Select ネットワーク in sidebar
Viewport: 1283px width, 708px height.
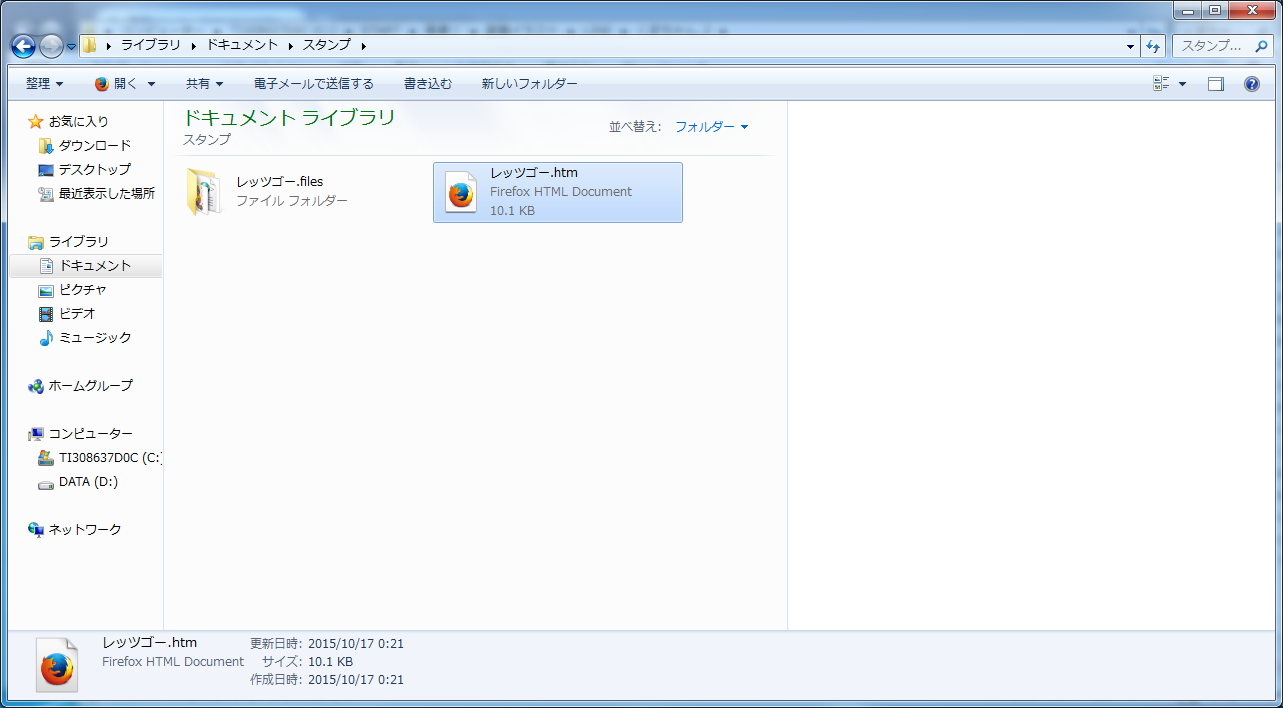(85, 529)
